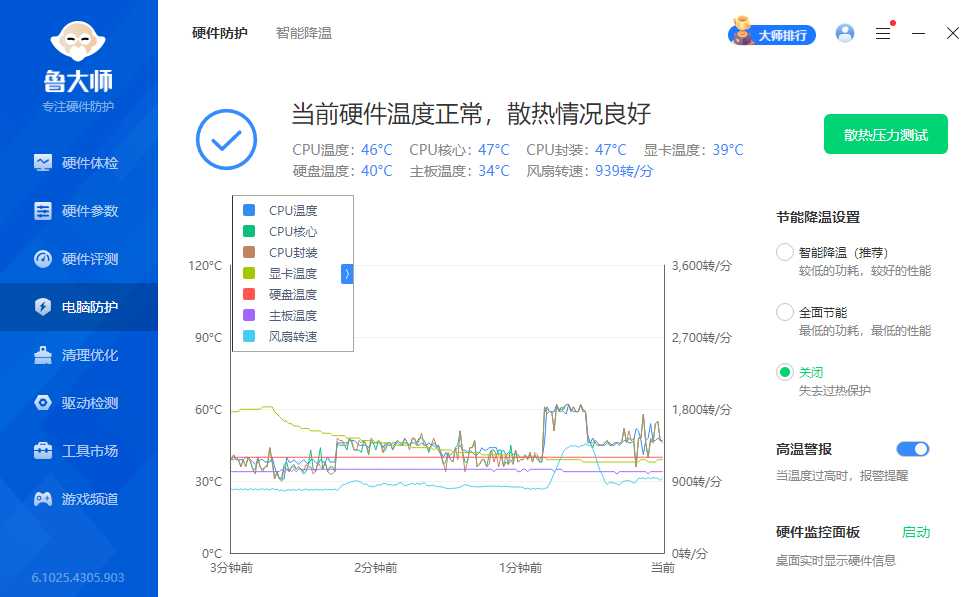
Task: Toggle 硬盘温度 red legend swatch
Action: (249, 294)
